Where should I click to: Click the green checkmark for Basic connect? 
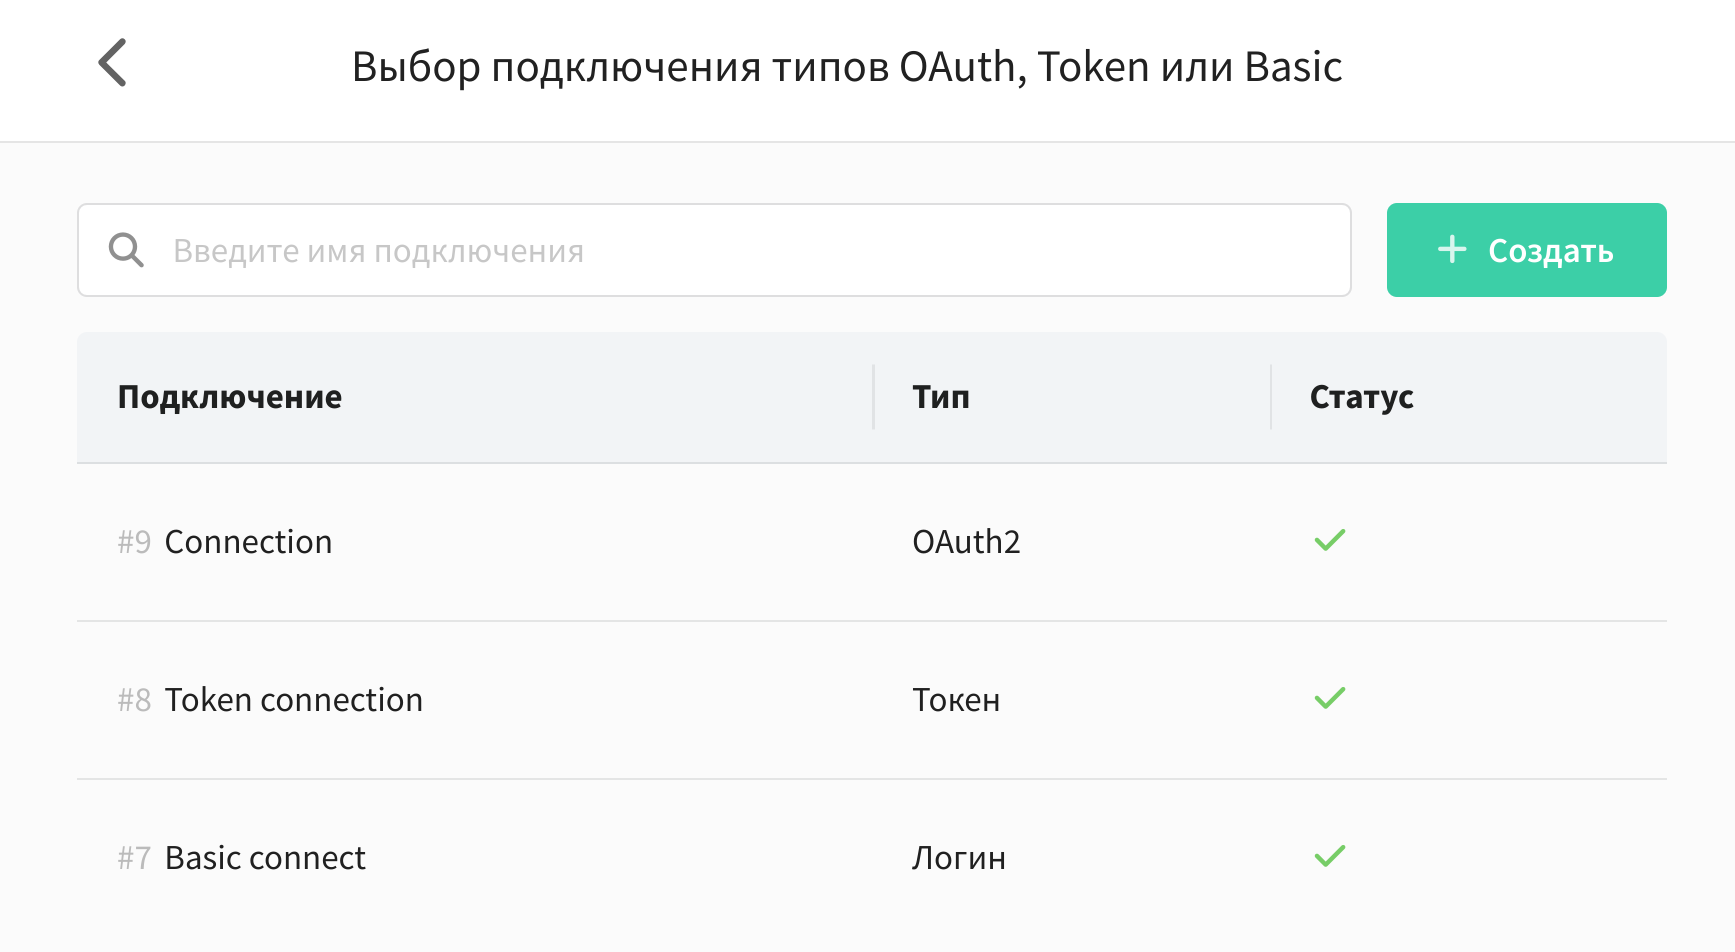coord(1330,856)
